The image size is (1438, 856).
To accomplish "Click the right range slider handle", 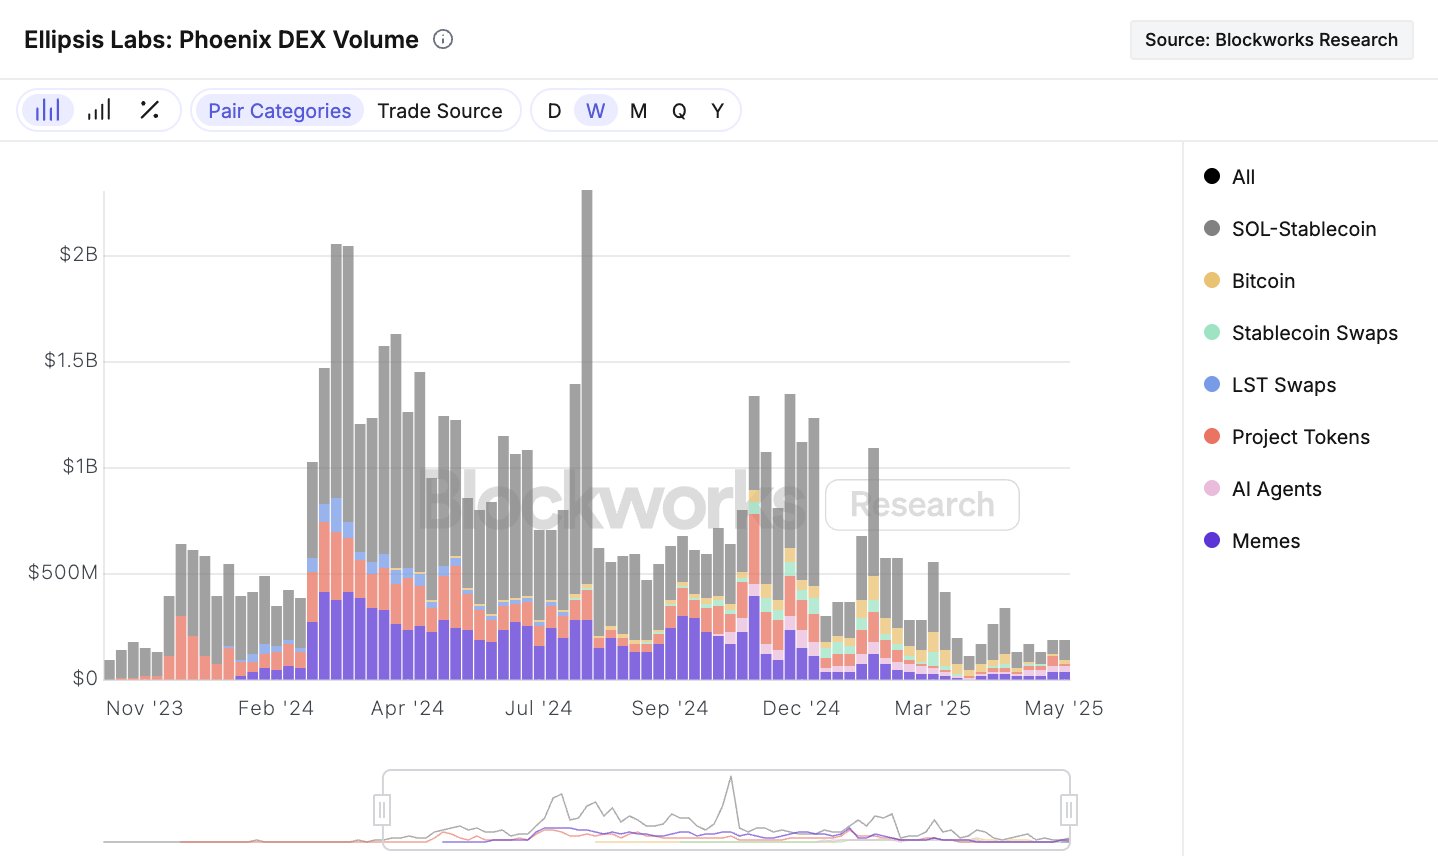I will (x=1068, y=809).
